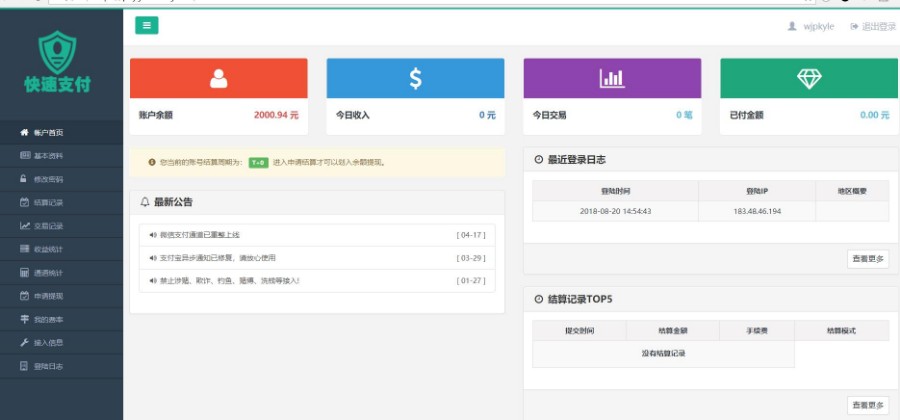The image size is (900, 420).
Task: Click 查看更多 under 结算记录TOP5
Action: (867, 405)
